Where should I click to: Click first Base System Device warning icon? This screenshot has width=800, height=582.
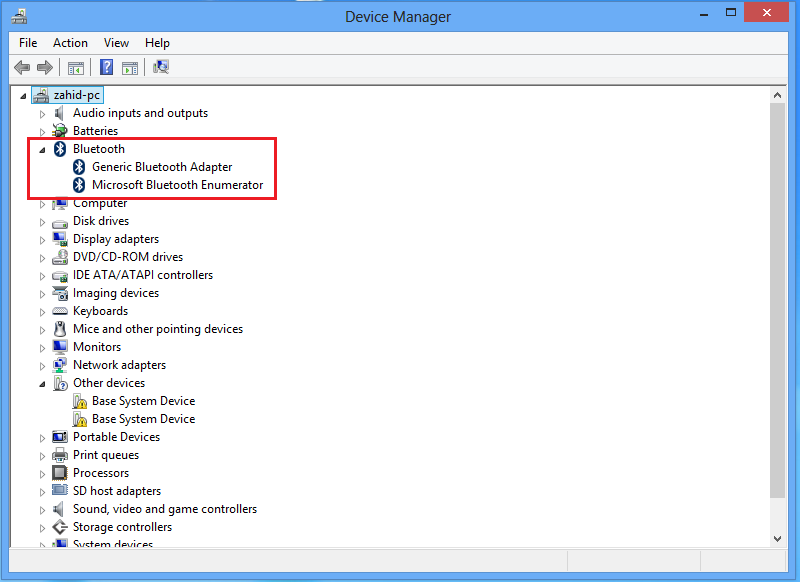point(79,401)
